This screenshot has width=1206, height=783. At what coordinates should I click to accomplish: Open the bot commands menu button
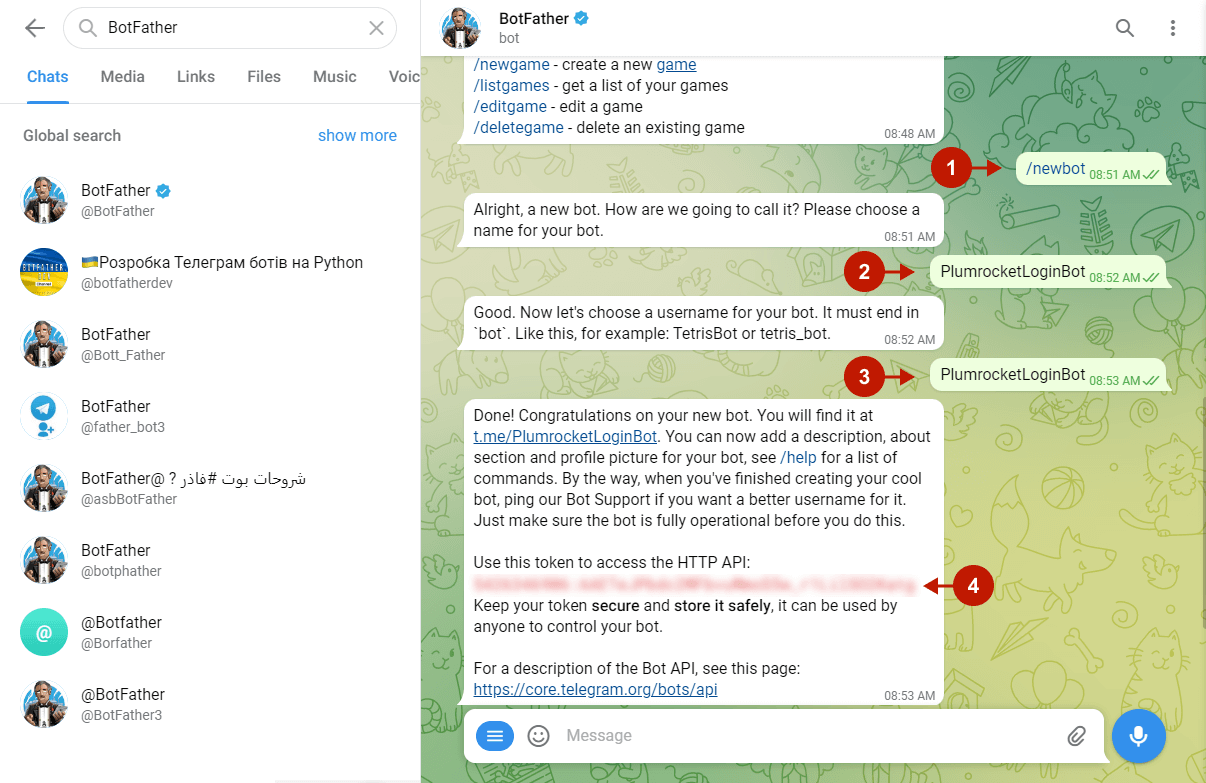[x=494, y=736]
